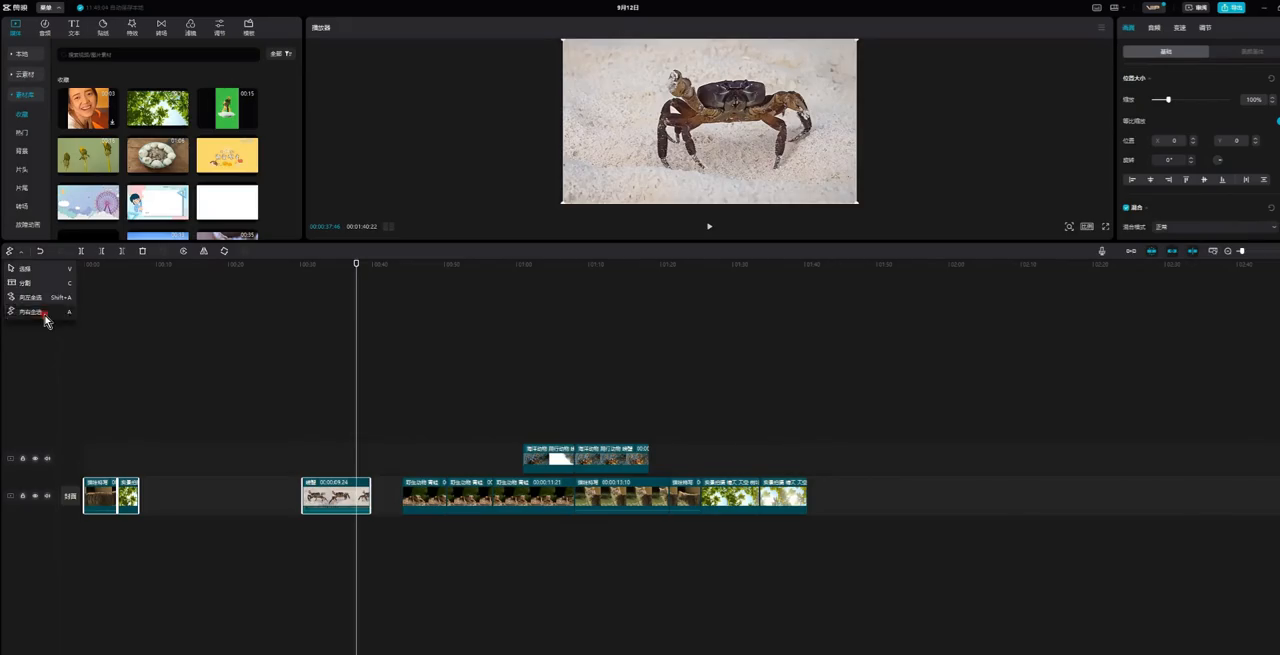This screenshot has height=655, width=1280.
Task: Open the 贴纸 (Stickers) tab
Action: [103, 27]
